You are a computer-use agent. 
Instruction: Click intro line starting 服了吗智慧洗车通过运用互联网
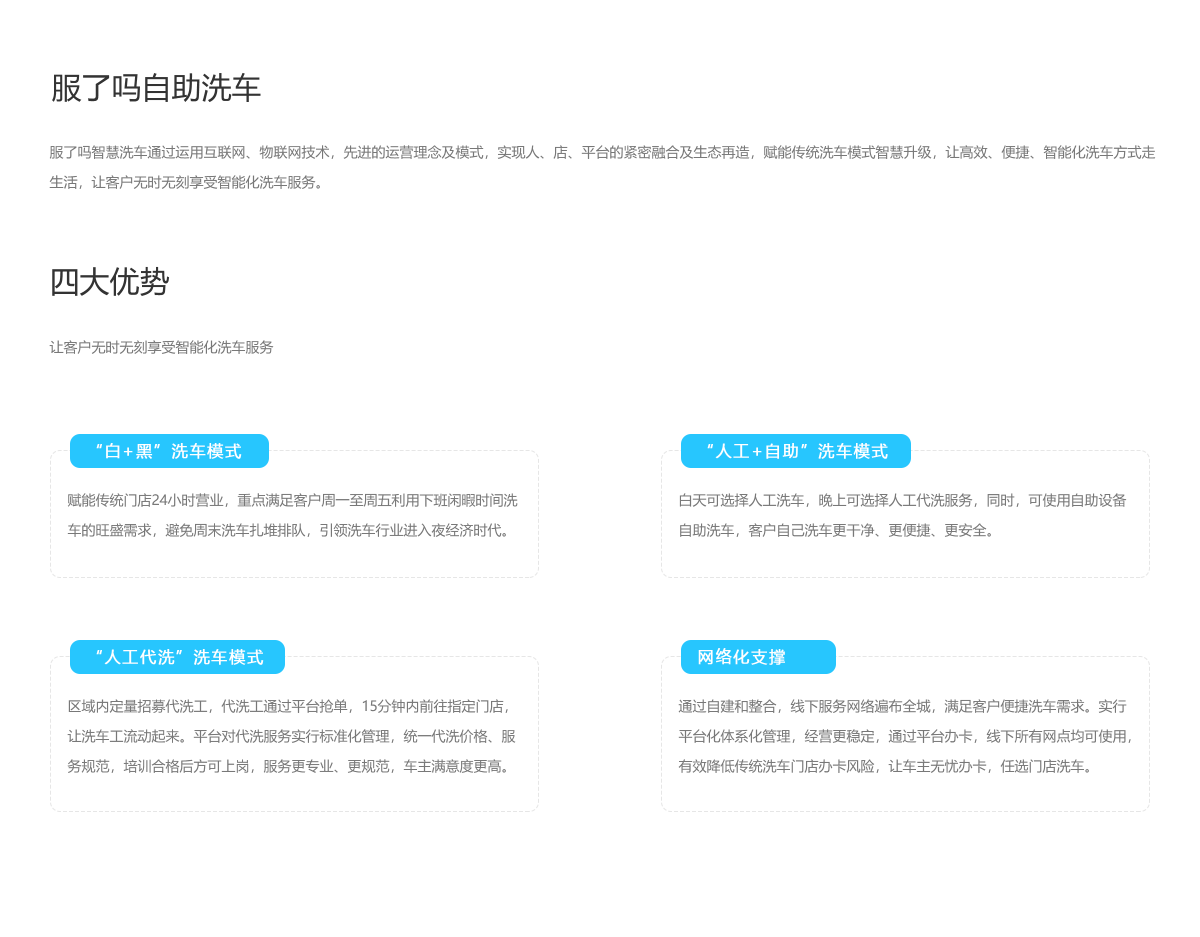602,153
